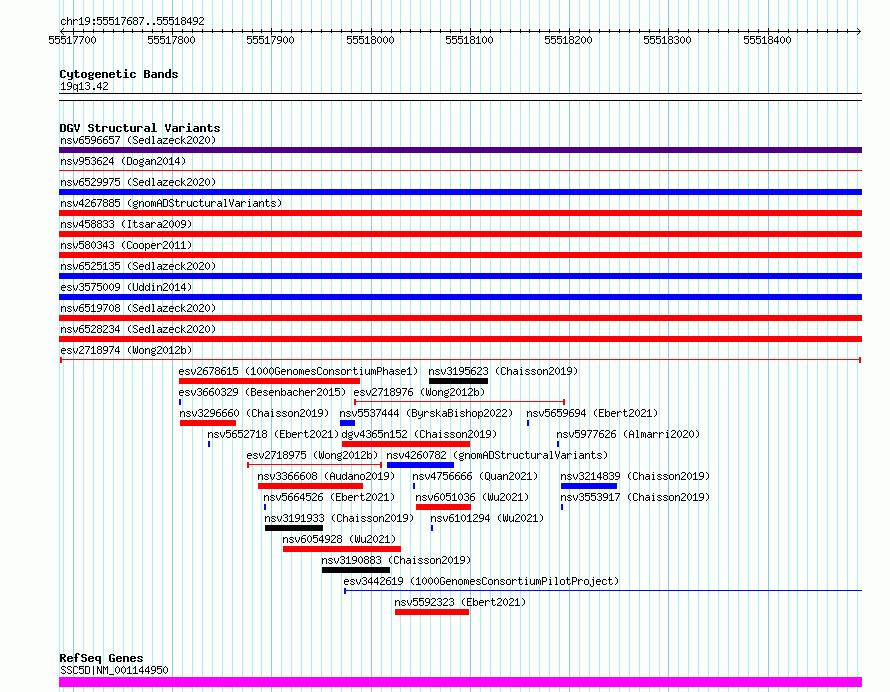Open nsv3296660 (Chaisson2019) variant label

(x=254, y=413)
